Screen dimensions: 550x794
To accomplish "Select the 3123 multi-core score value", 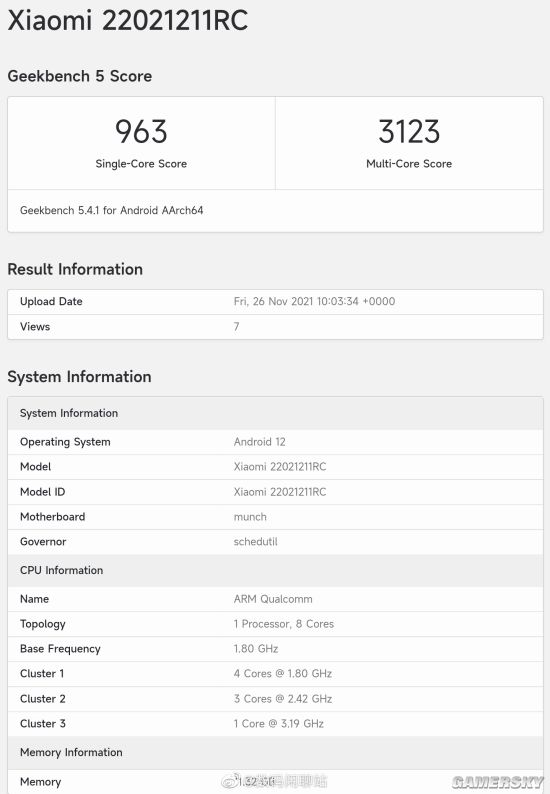I will [409, 131].
